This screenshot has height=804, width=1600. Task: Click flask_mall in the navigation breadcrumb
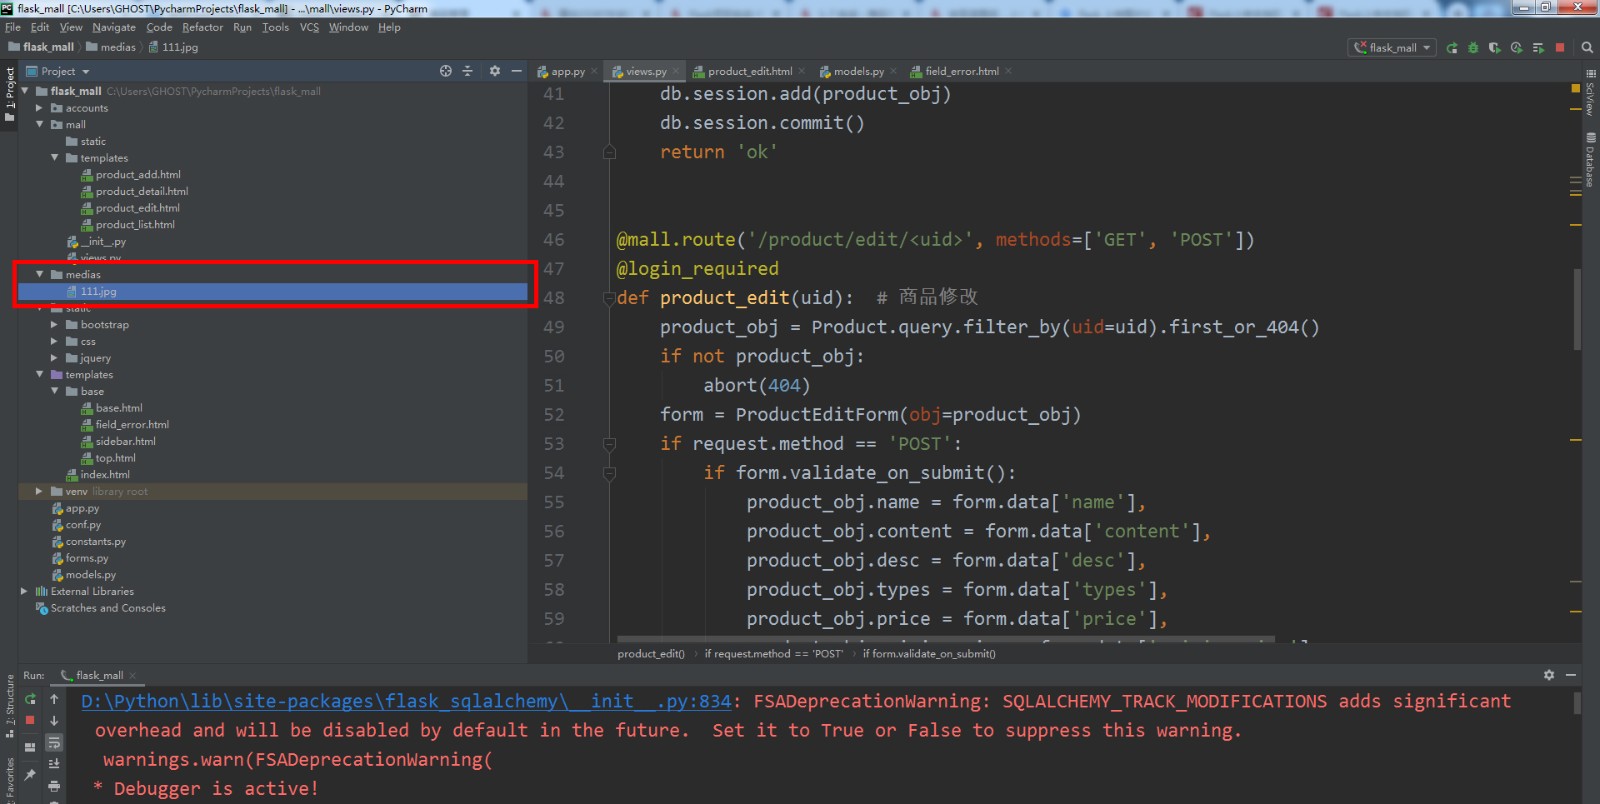[x=41, y=47]
